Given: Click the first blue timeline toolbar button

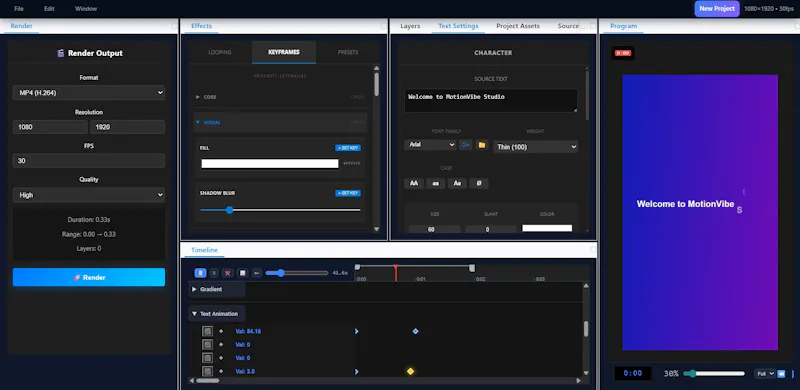Looking at the screenshot, I should pyautogui.click(x=201, y=273).
